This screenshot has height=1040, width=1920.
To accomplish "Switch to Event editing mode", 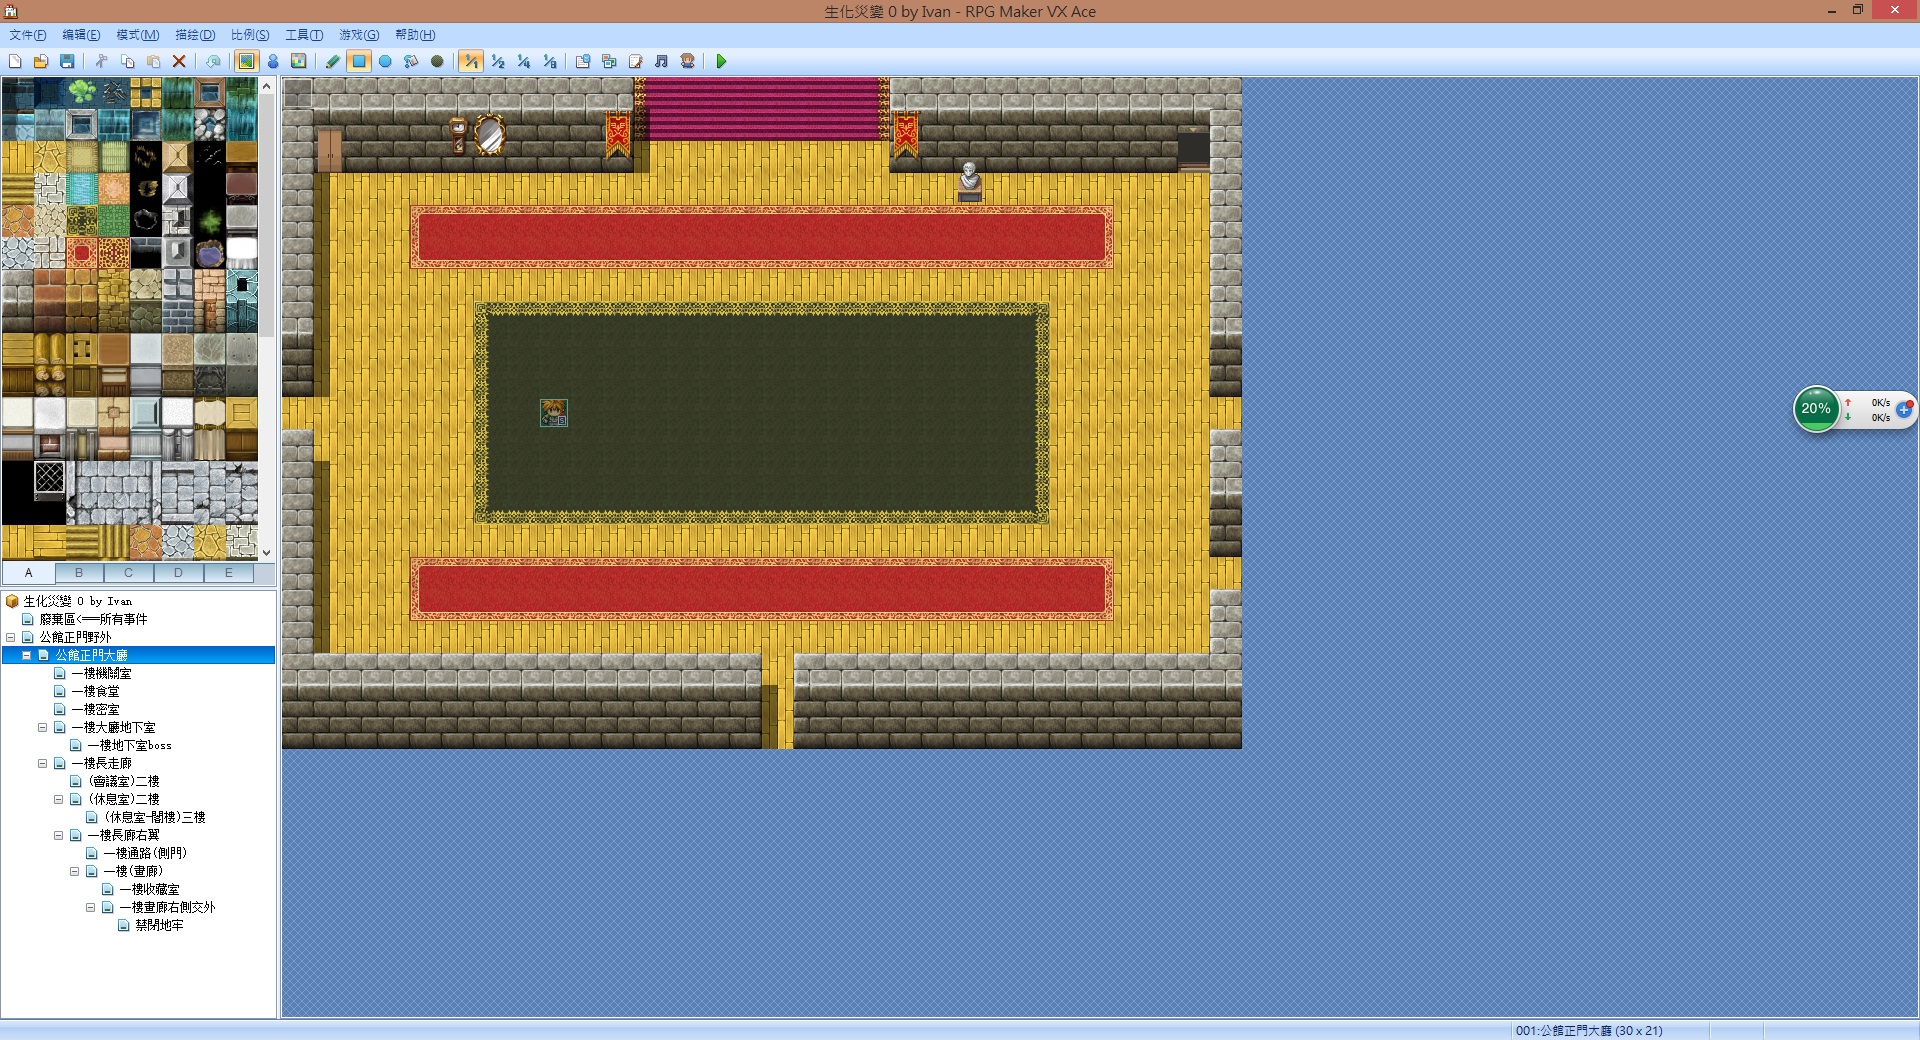I will (x=272, y=61).
